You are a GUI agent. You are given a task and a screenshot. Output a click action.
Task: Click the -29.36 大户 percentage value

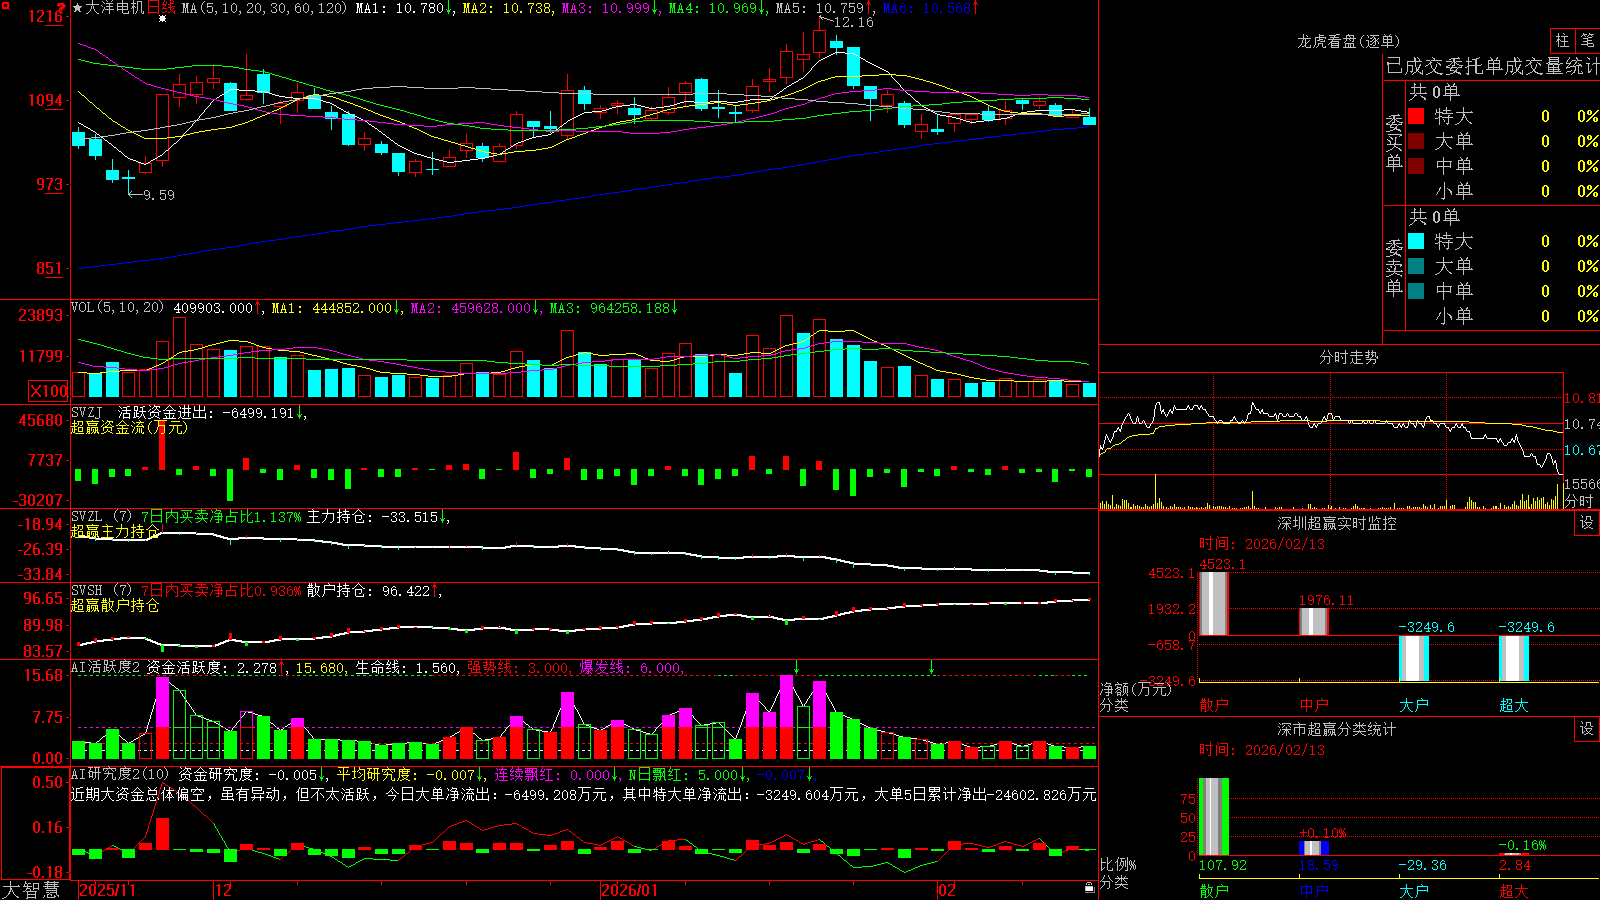pos(1422,865)
